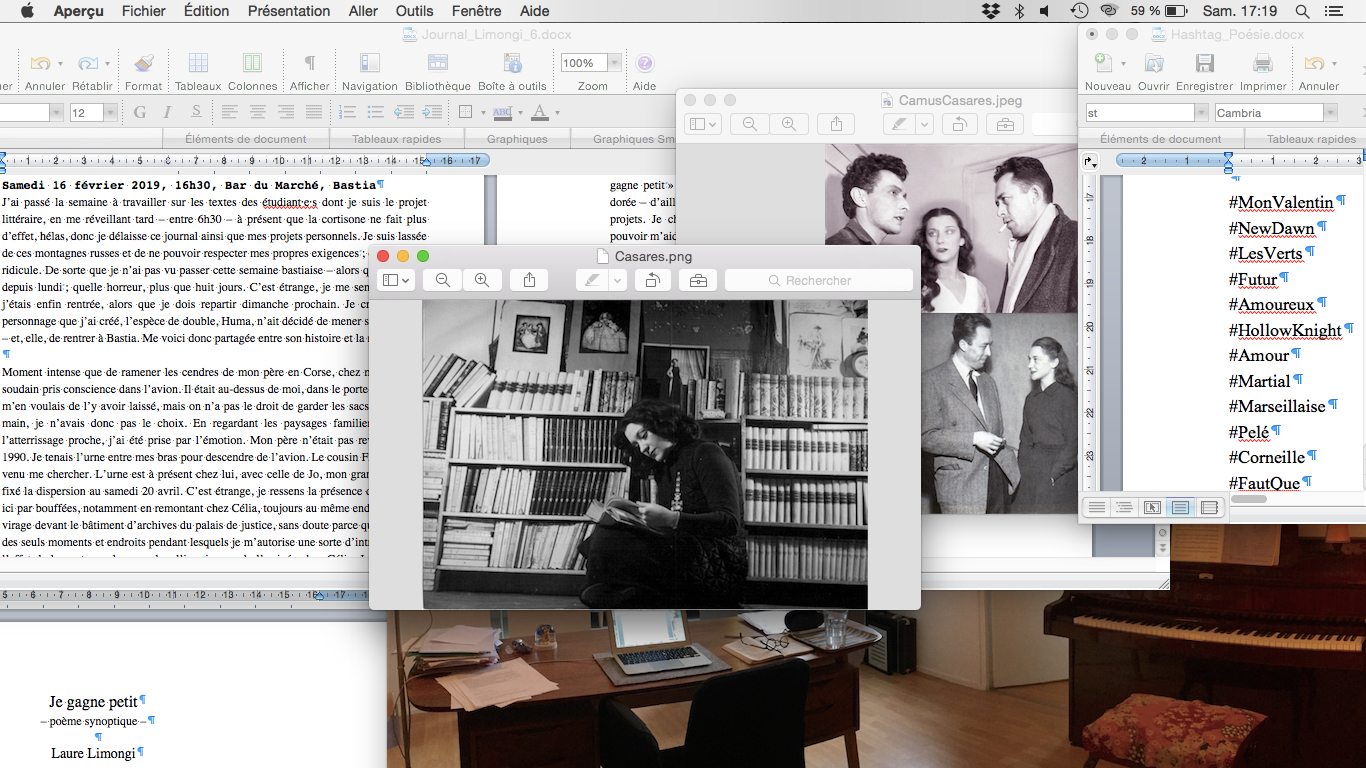Open the Boîte à outils toolbox
The height and width of the screenshot is (768, 1366).
pyautogui.click(x=512, y=64)
